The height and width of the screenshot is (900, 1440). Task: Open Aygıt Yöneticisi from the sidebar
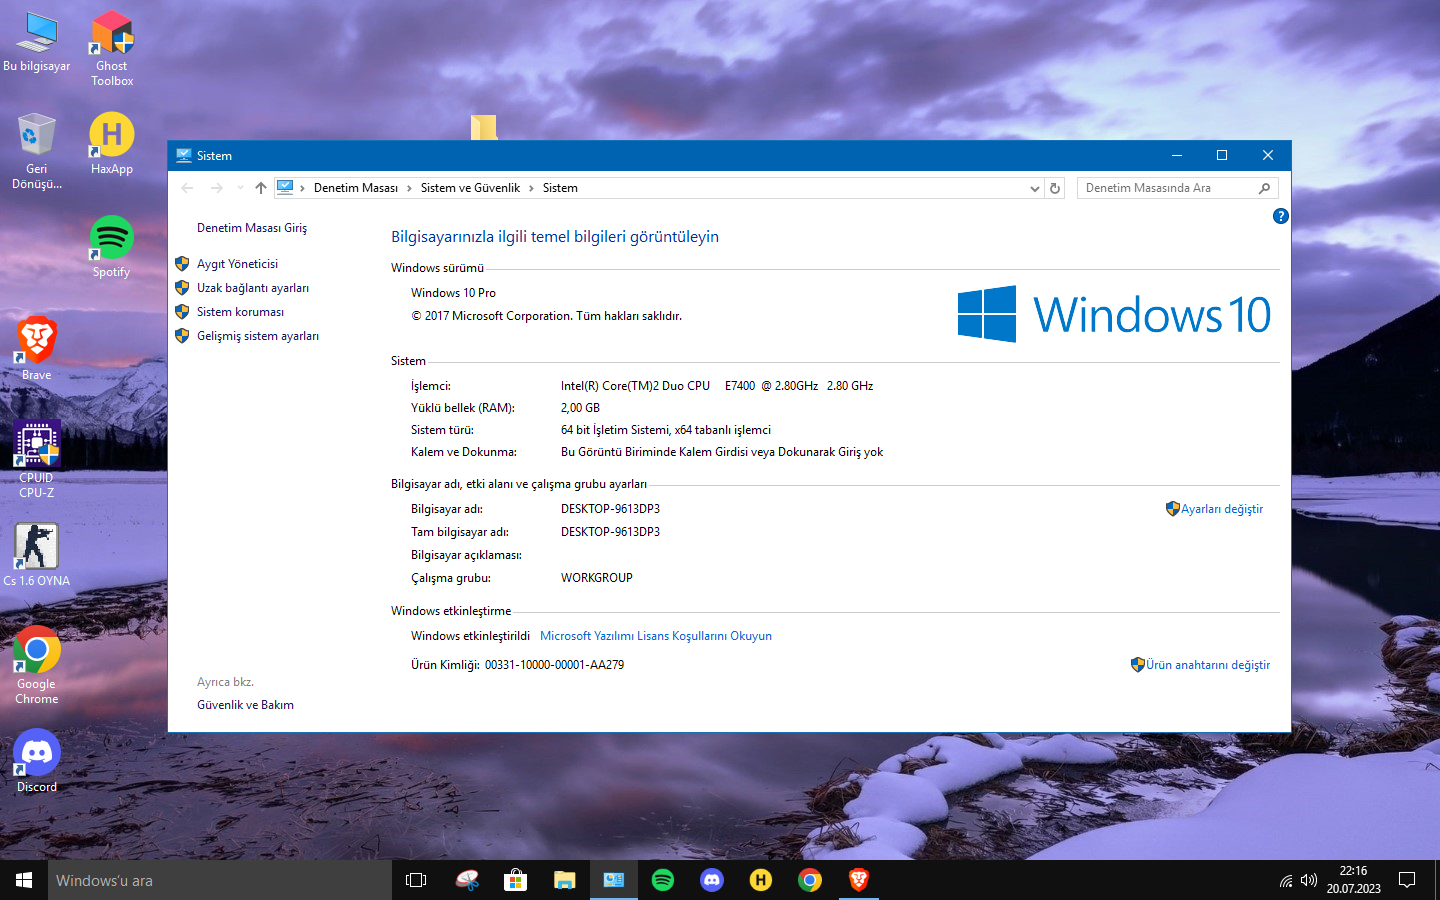(237, 264)
